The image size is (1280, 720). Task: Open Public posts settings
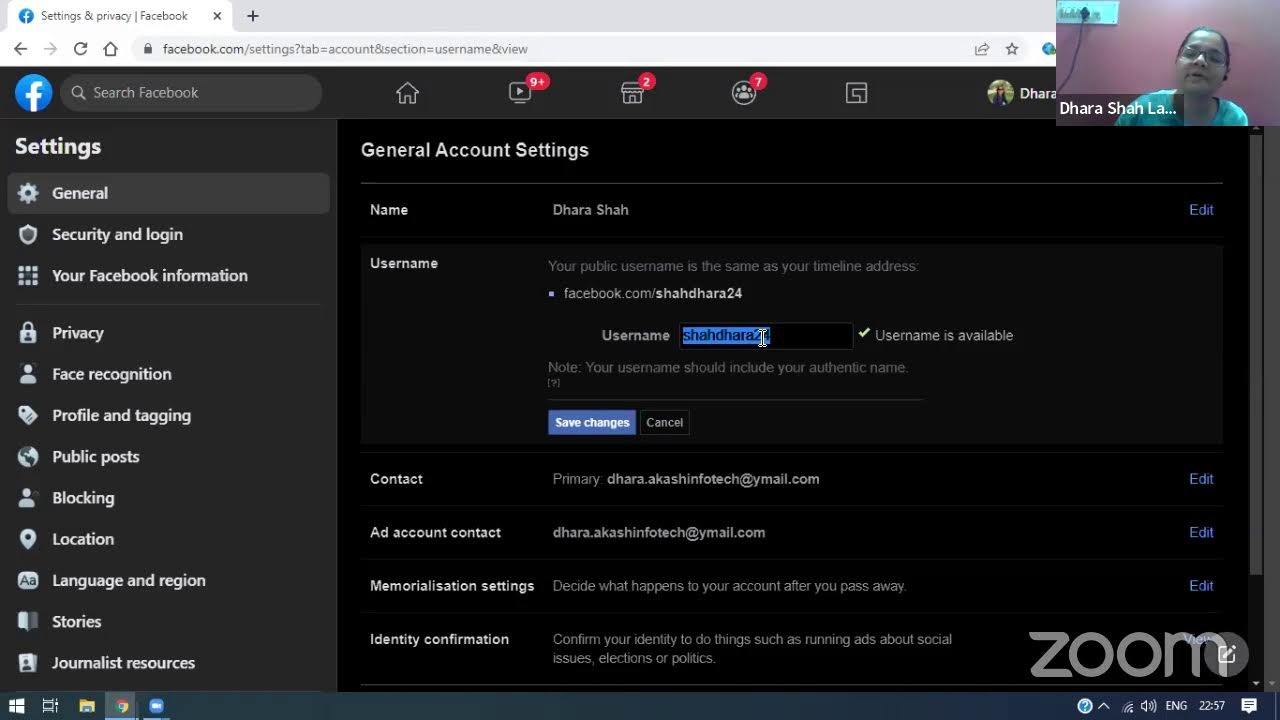coord(168,456)
